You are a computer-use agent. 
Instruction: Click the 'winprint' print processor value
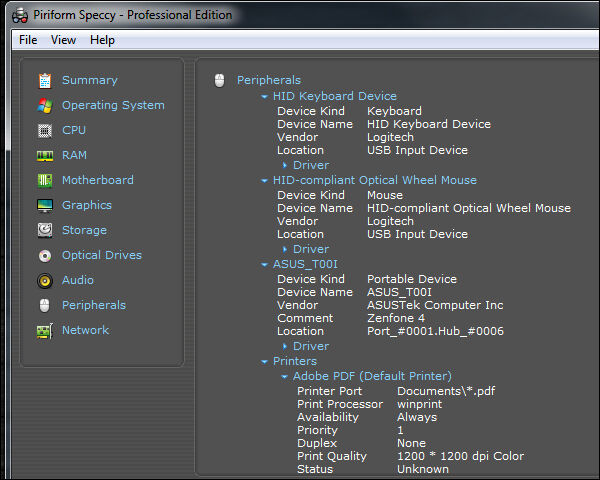419,404
